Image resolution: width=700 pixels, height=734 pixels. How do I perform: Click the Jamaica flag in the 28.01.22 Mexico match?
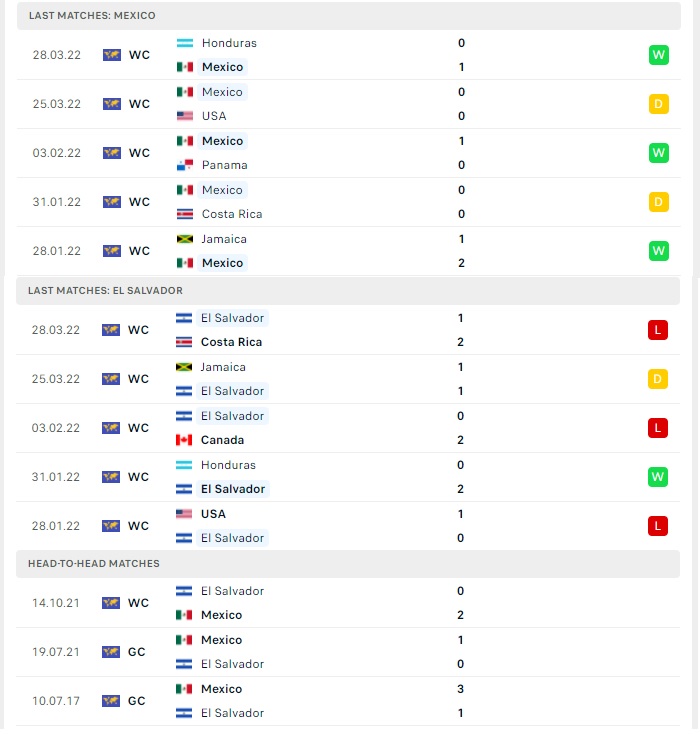[x=185, y=239]
